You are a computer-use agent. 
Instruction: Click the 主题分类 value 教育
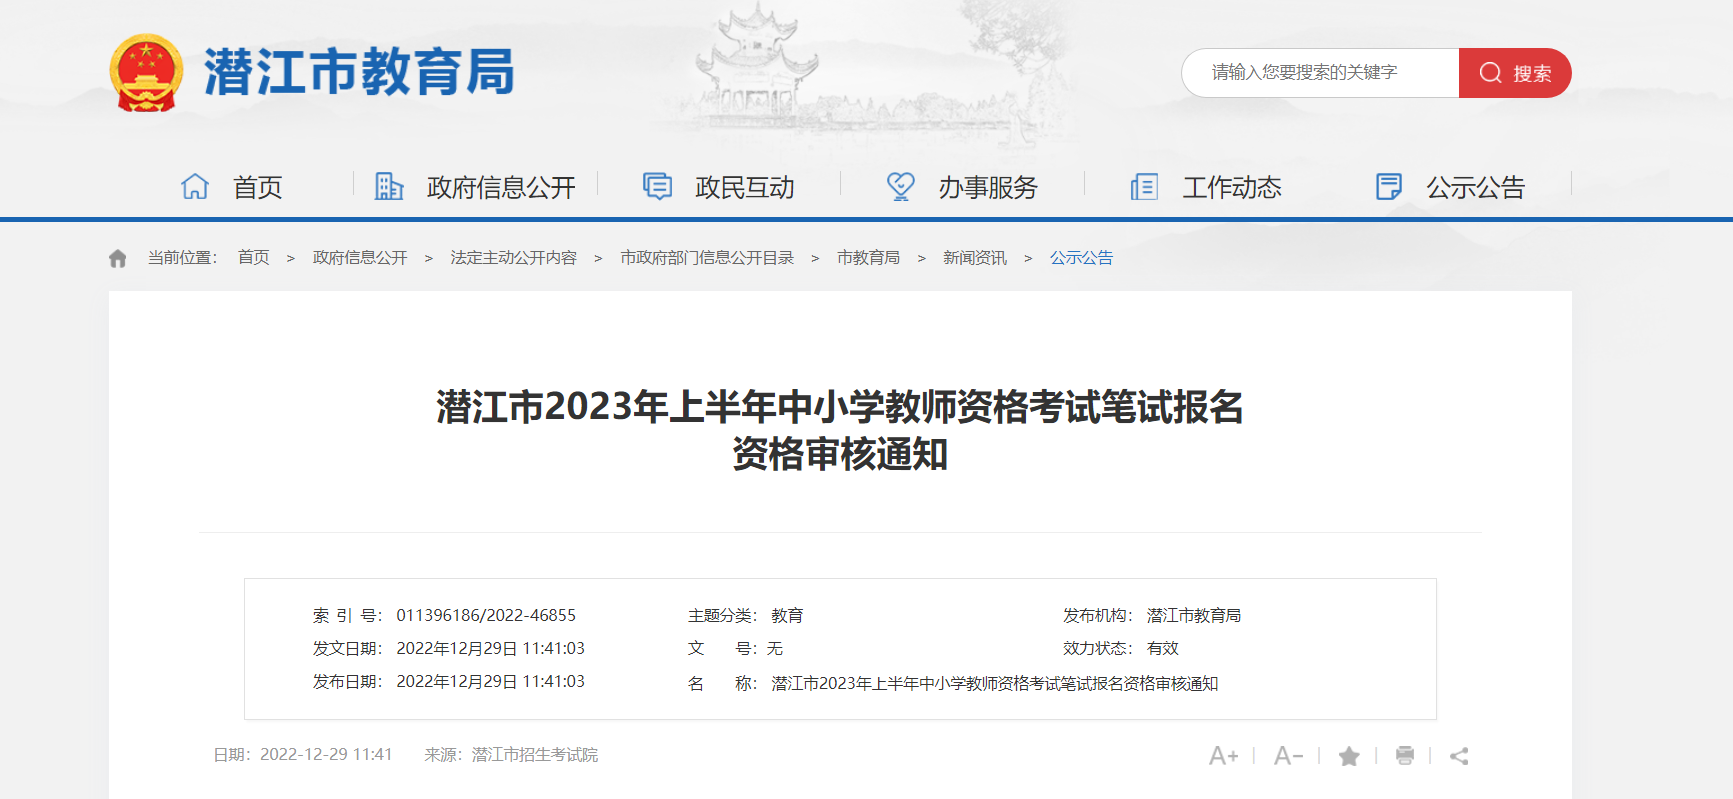tap(787, 616)
